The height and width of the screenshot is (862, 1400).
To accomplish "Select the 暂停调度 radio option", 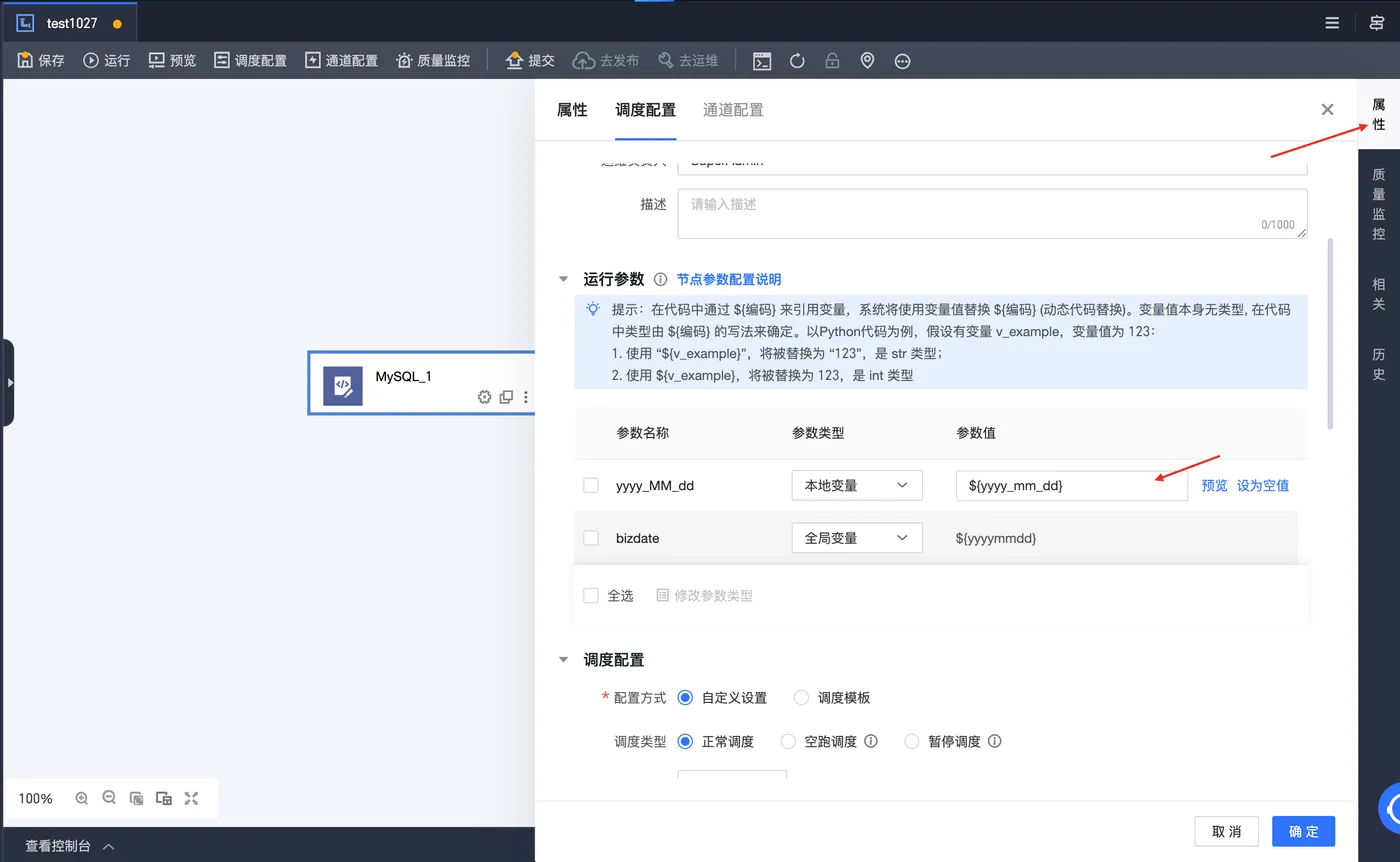I will [x=911, y=741].
